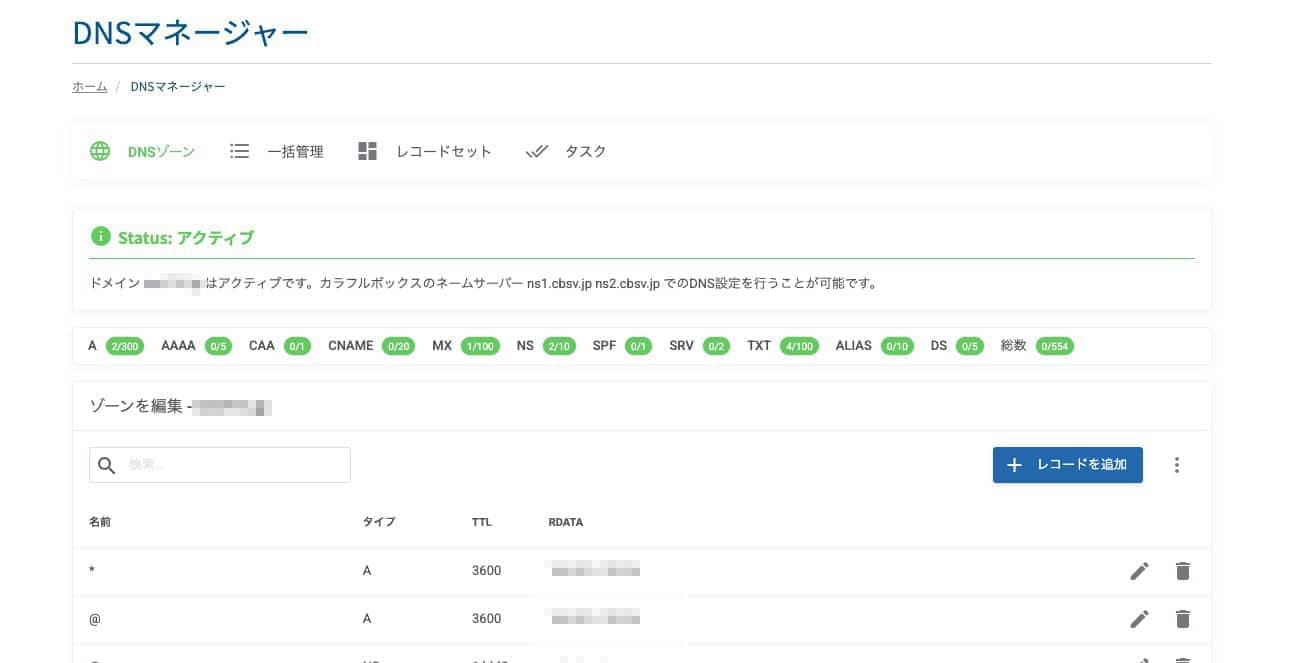Click the ホーム breadcrumb link
The image size is (1291, 663).
click(90, 87)
